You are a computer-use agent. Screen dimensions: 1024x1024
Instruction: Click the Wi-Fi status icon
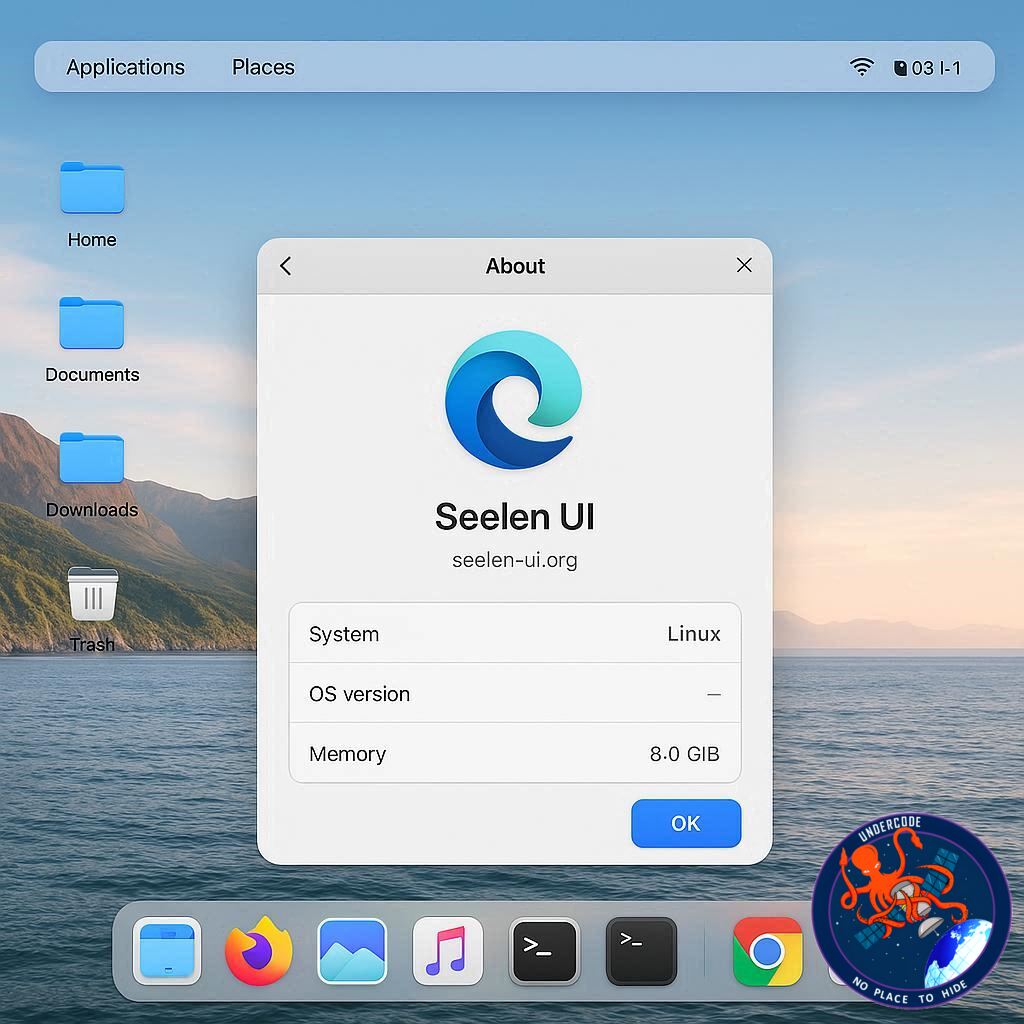pyautogui.click(x=861, y=67)
